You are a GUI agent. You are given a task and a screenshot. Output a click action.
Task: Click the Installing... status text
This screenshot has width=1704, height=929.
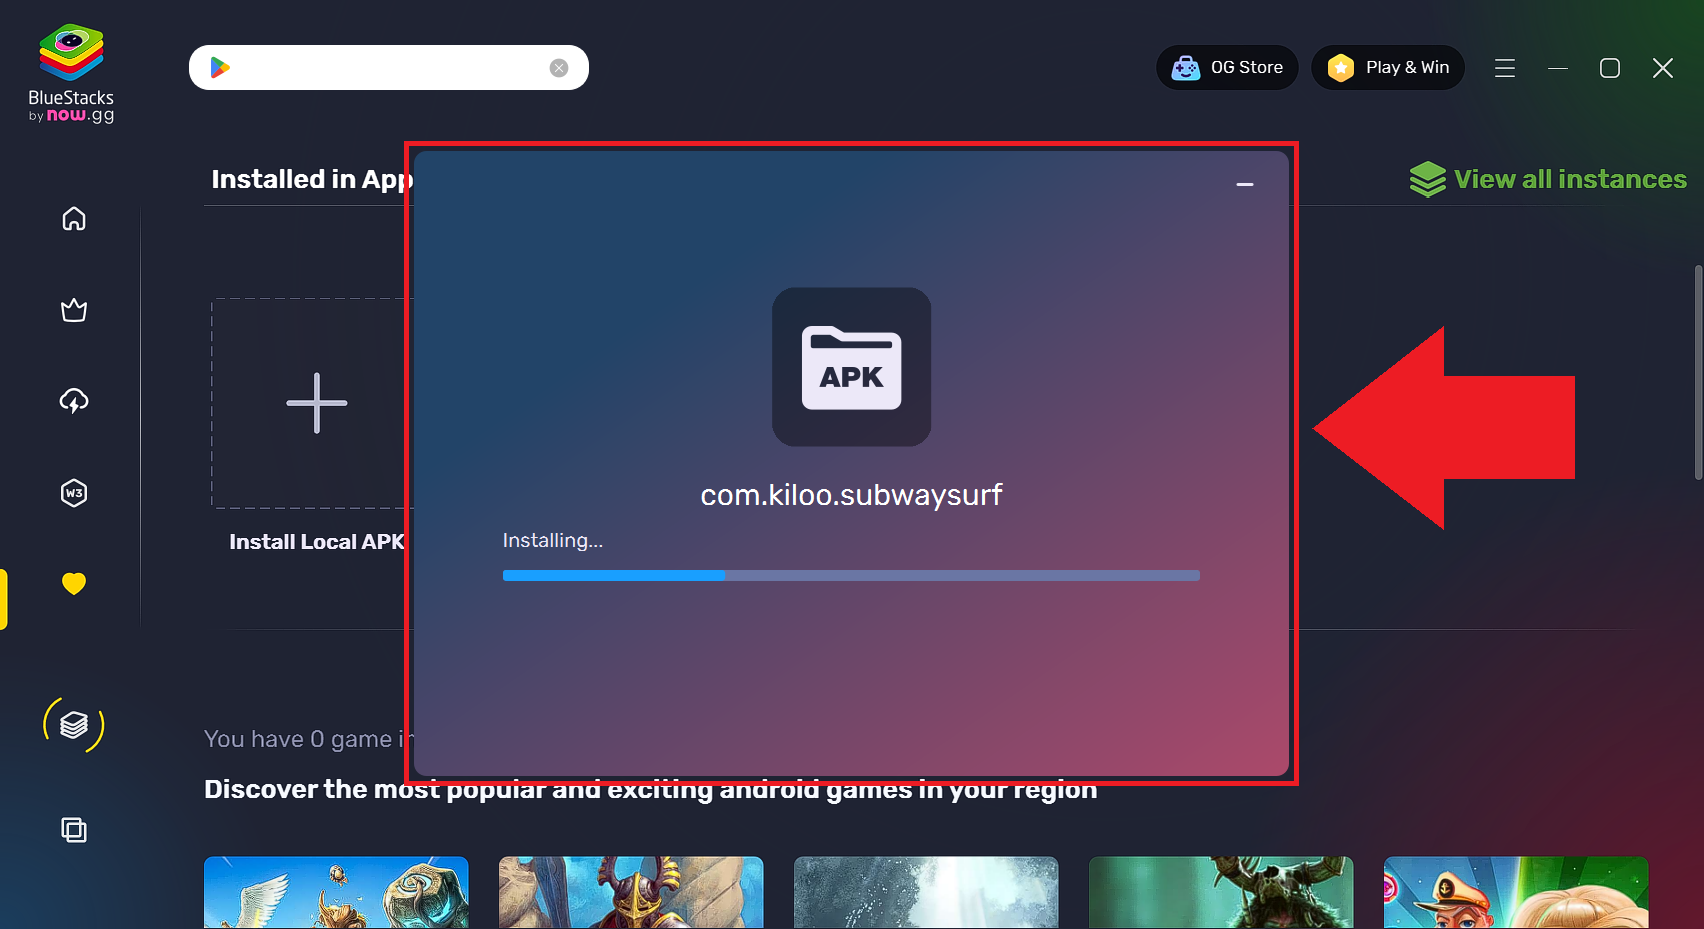(553, 540)
